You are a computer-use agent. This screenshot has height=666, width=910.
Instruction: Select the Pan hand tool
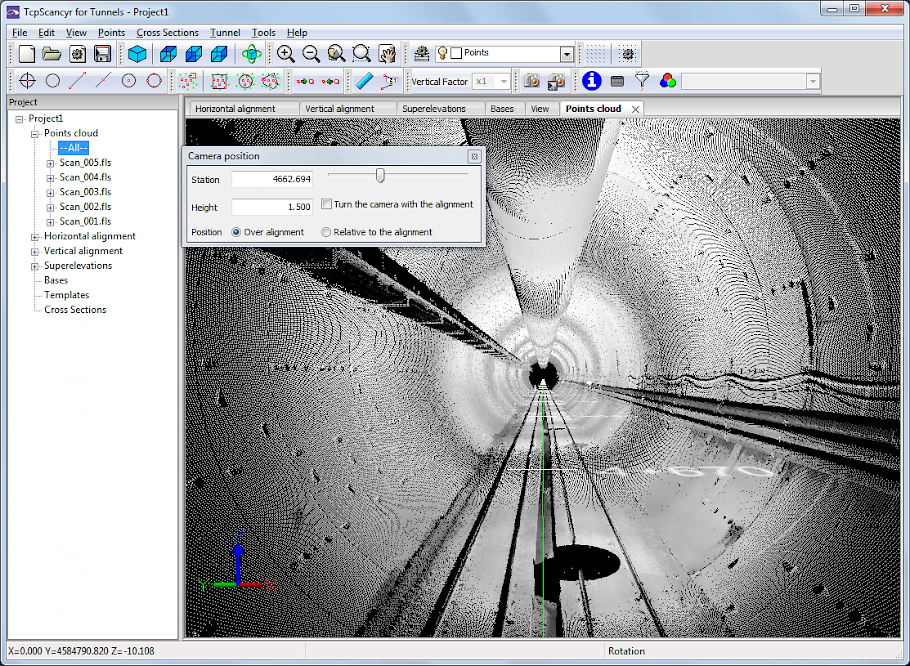point(388,54)
